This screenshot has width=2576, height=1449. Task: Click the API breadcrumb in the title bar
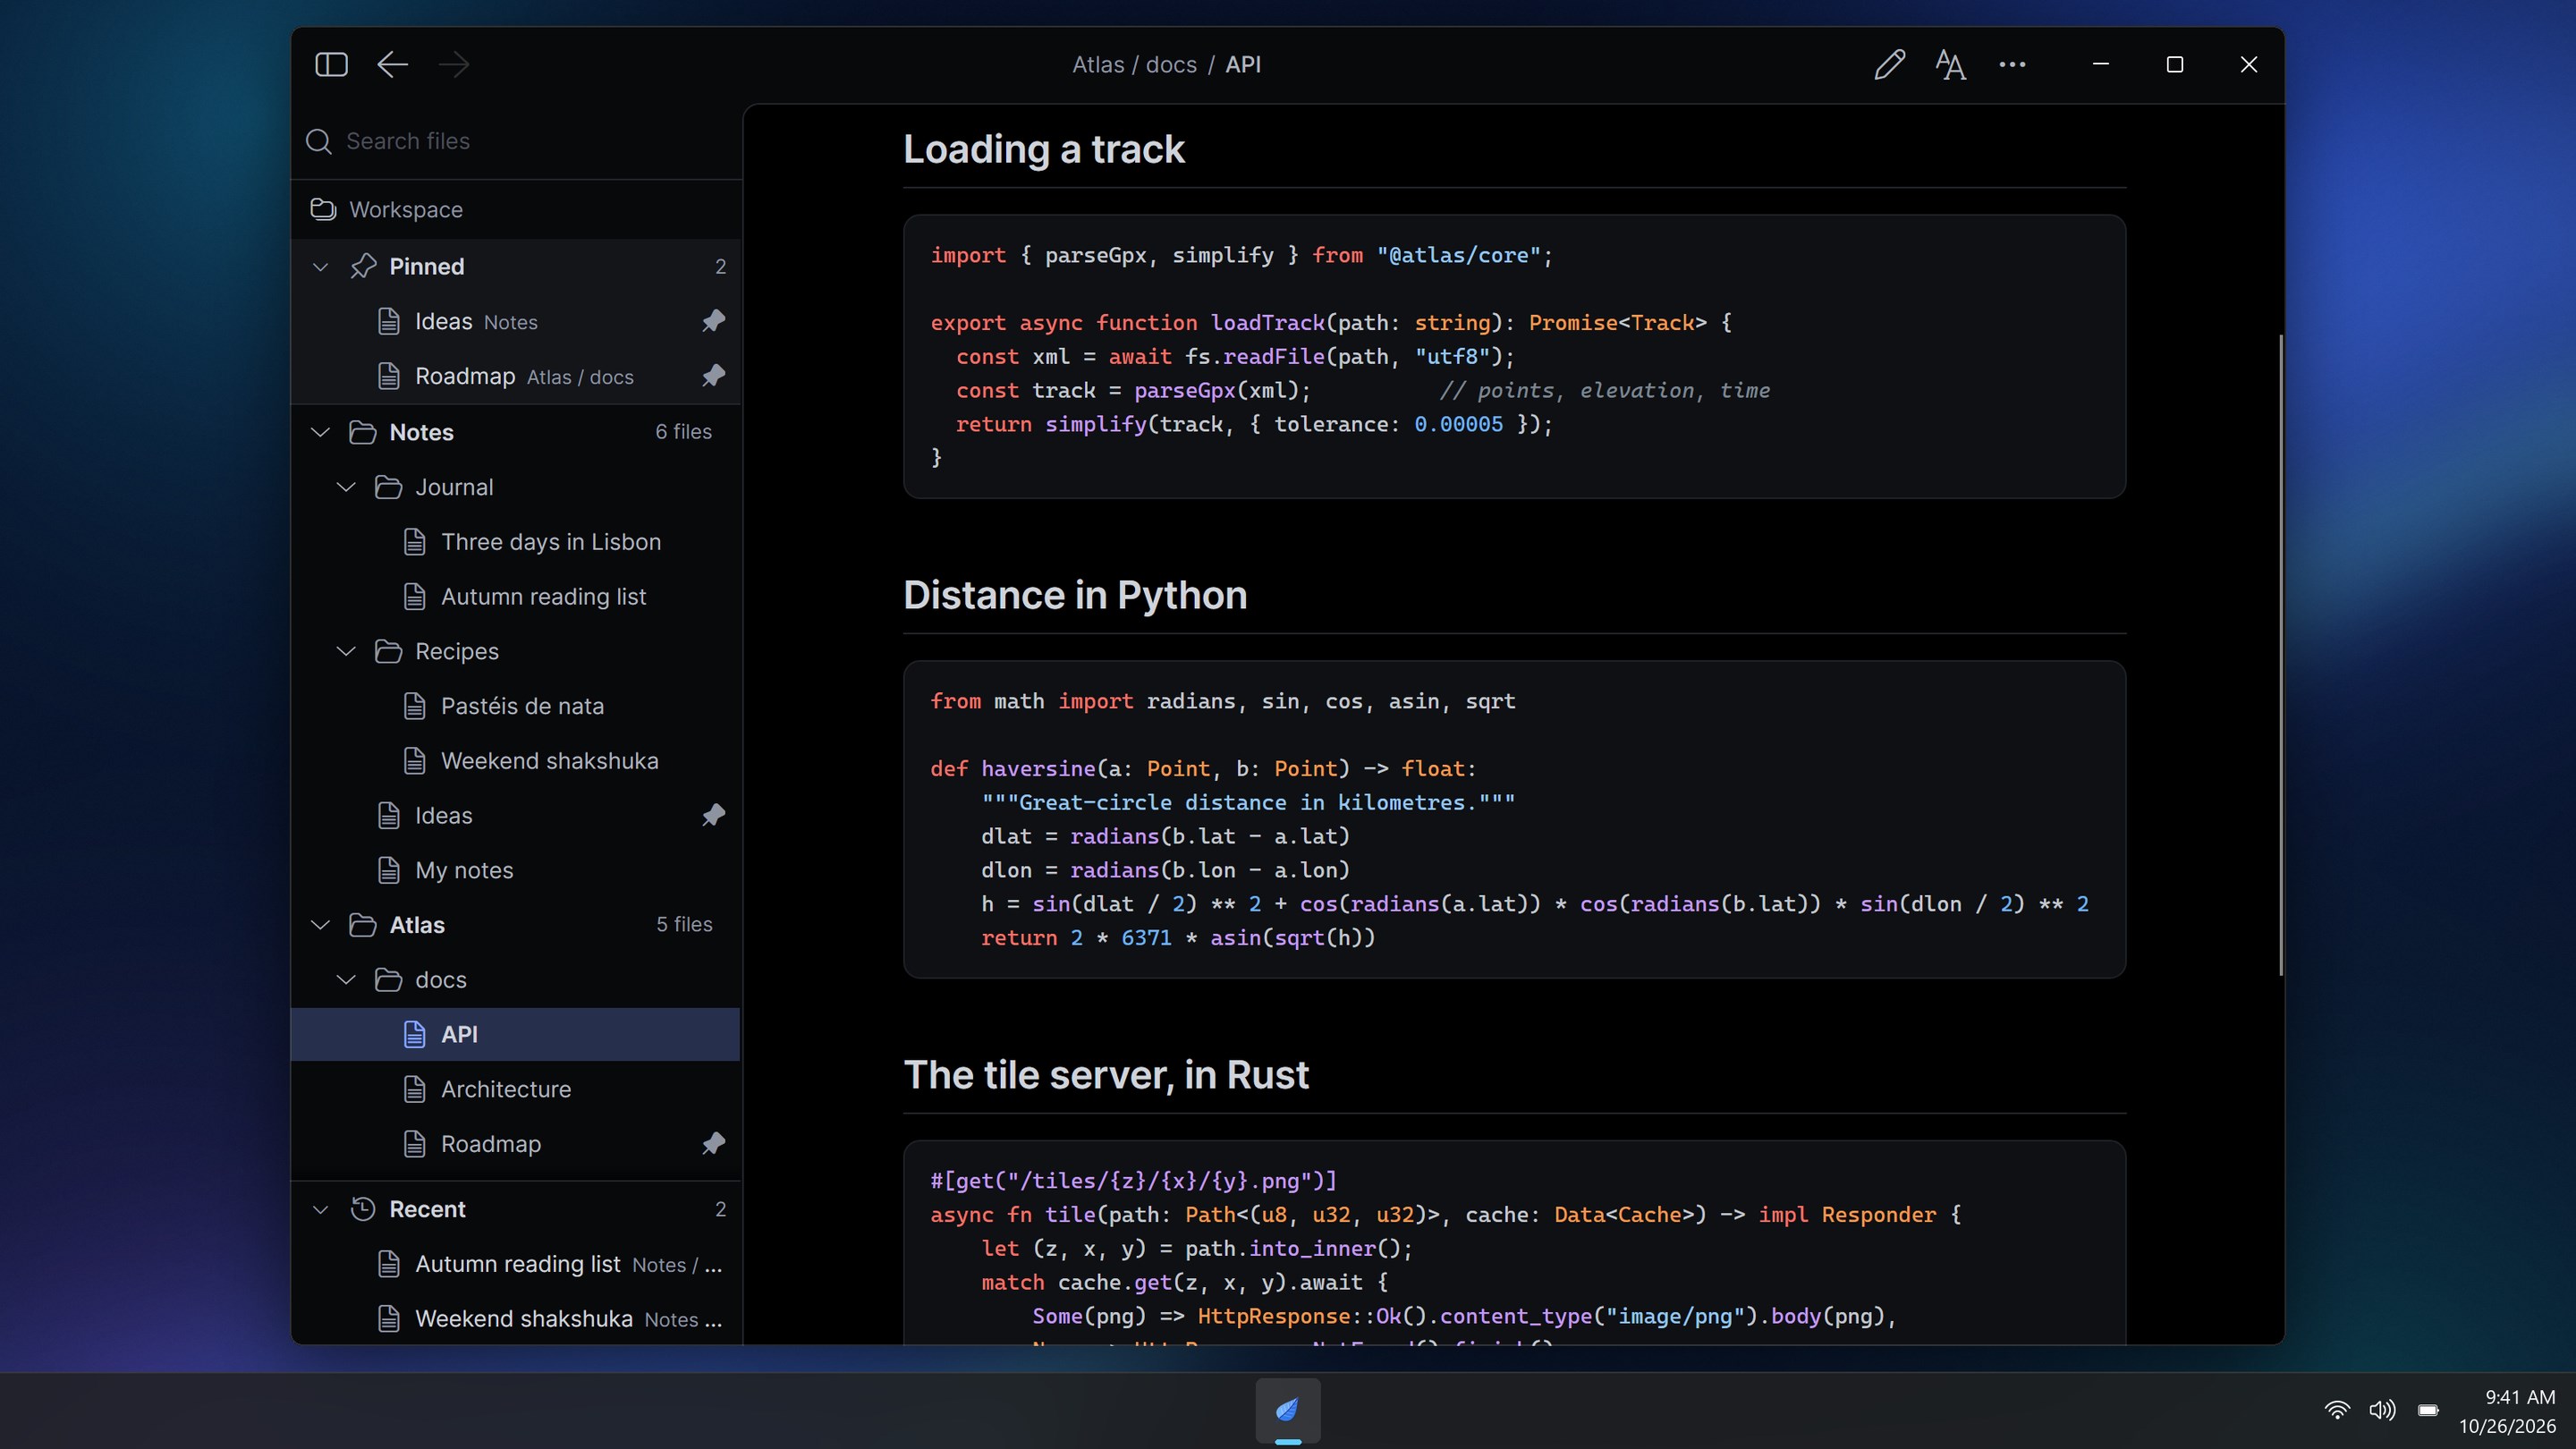tap(1243, 65)
